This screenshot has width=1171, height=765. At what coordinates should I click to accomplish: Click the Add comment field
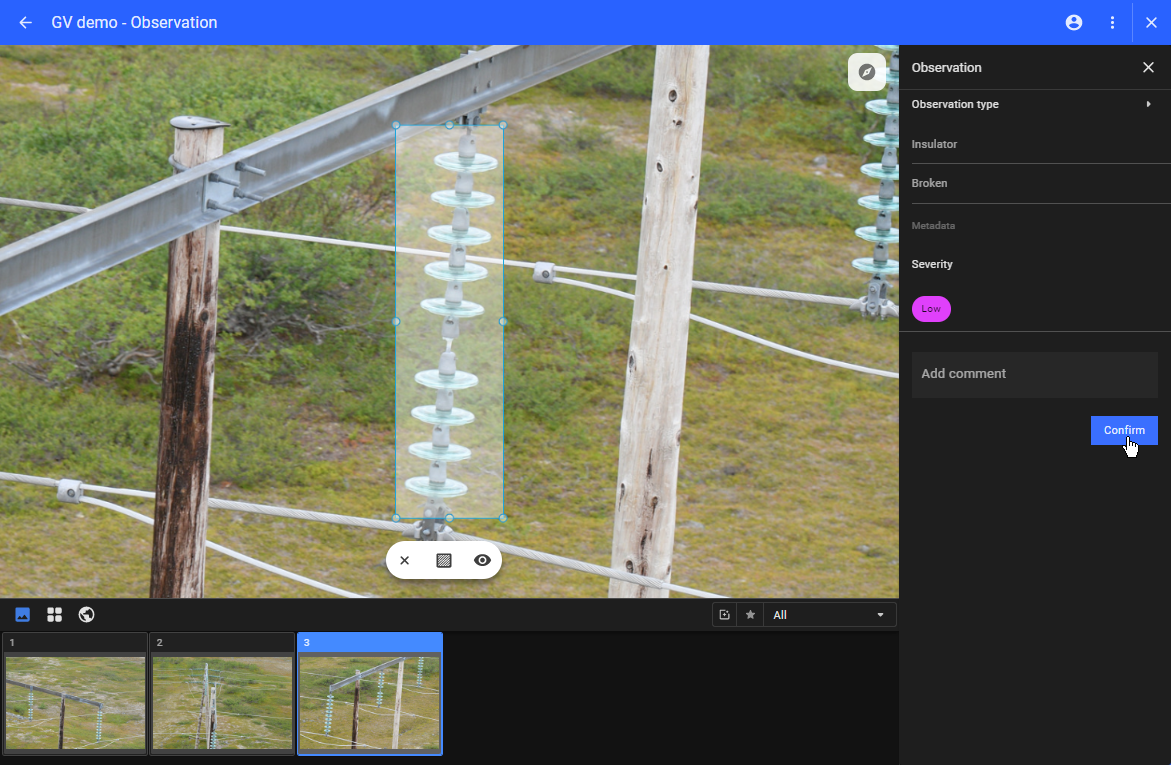[x=1034, y=374]
